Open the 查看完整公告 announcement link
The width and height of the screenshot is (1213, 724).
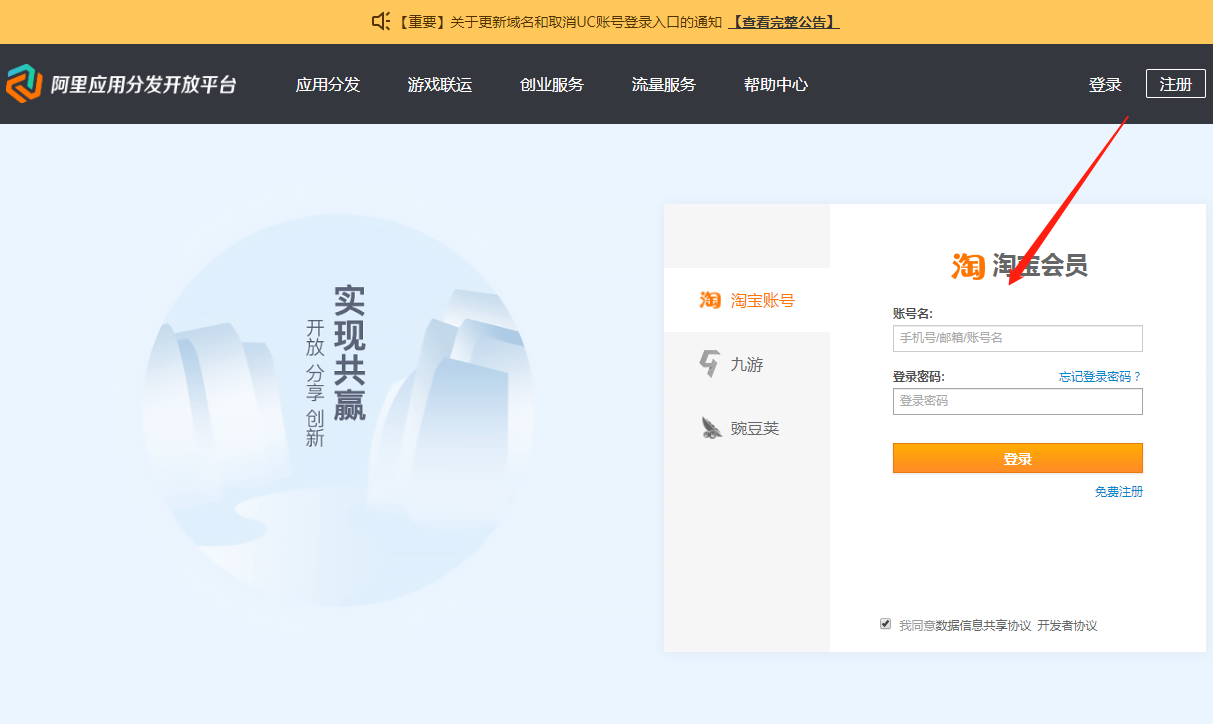[784, 22]
